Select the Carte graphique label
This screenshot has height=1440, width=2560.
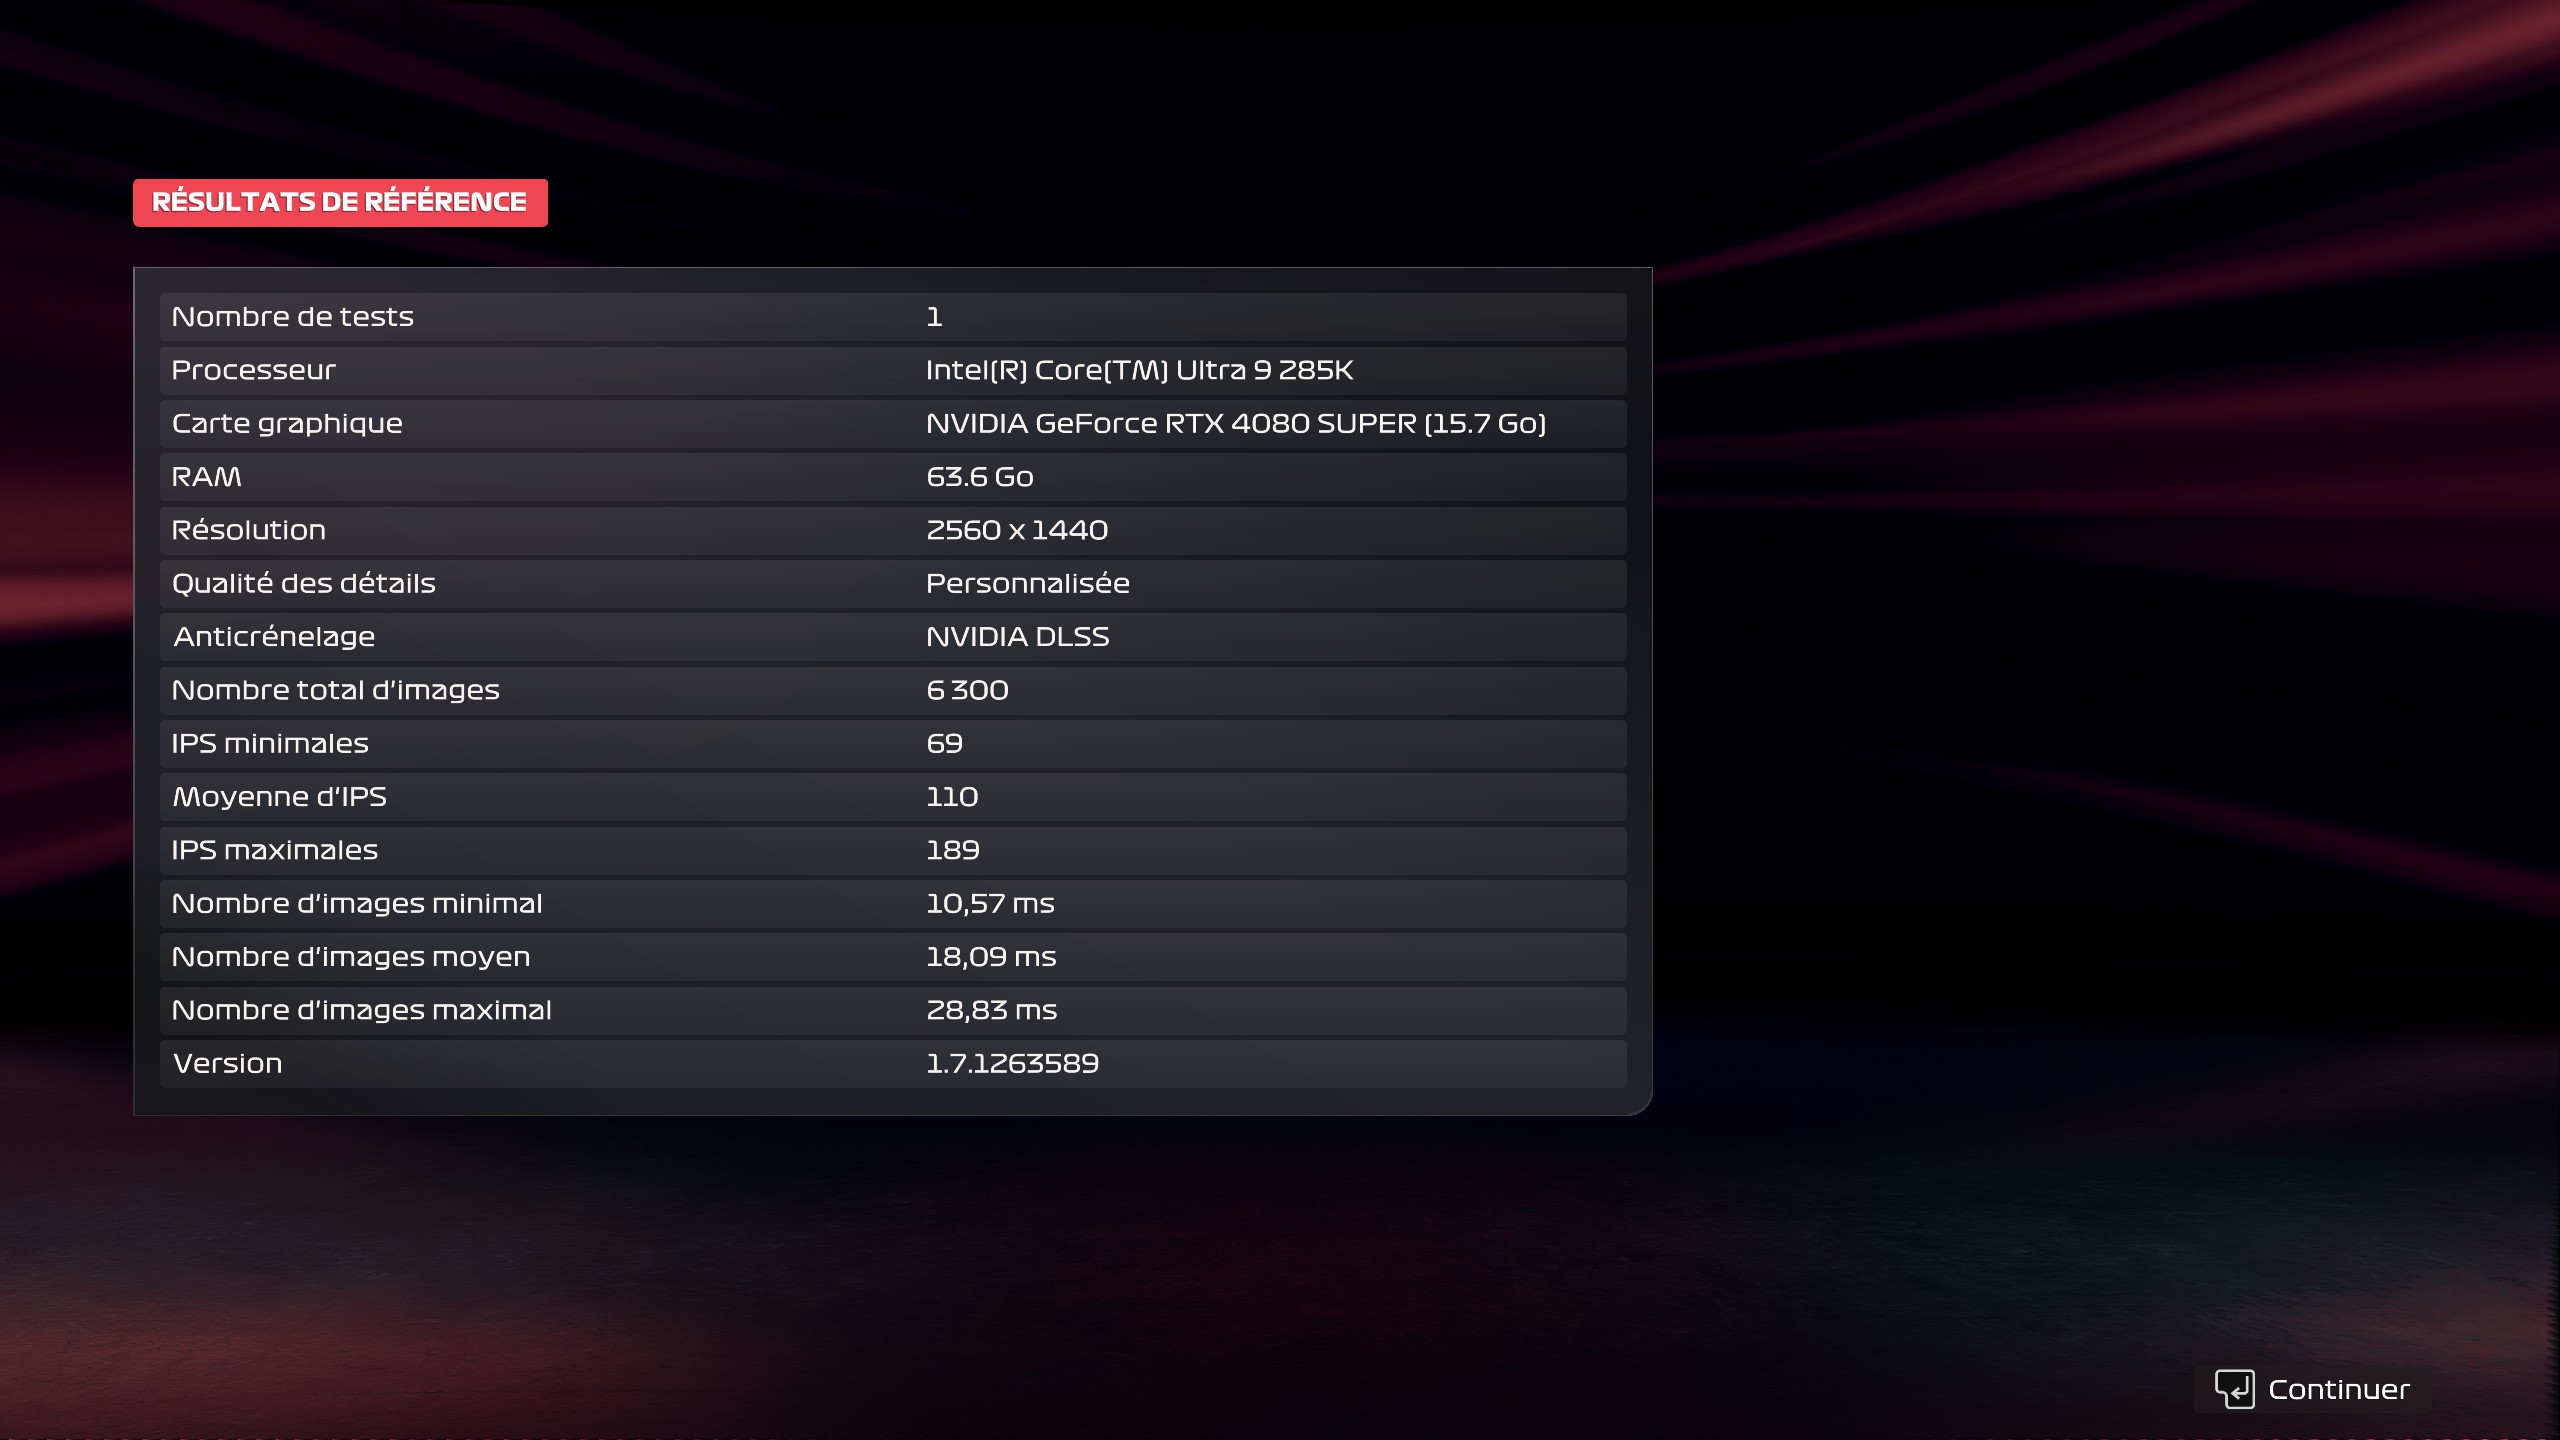[x=287, y=424]
